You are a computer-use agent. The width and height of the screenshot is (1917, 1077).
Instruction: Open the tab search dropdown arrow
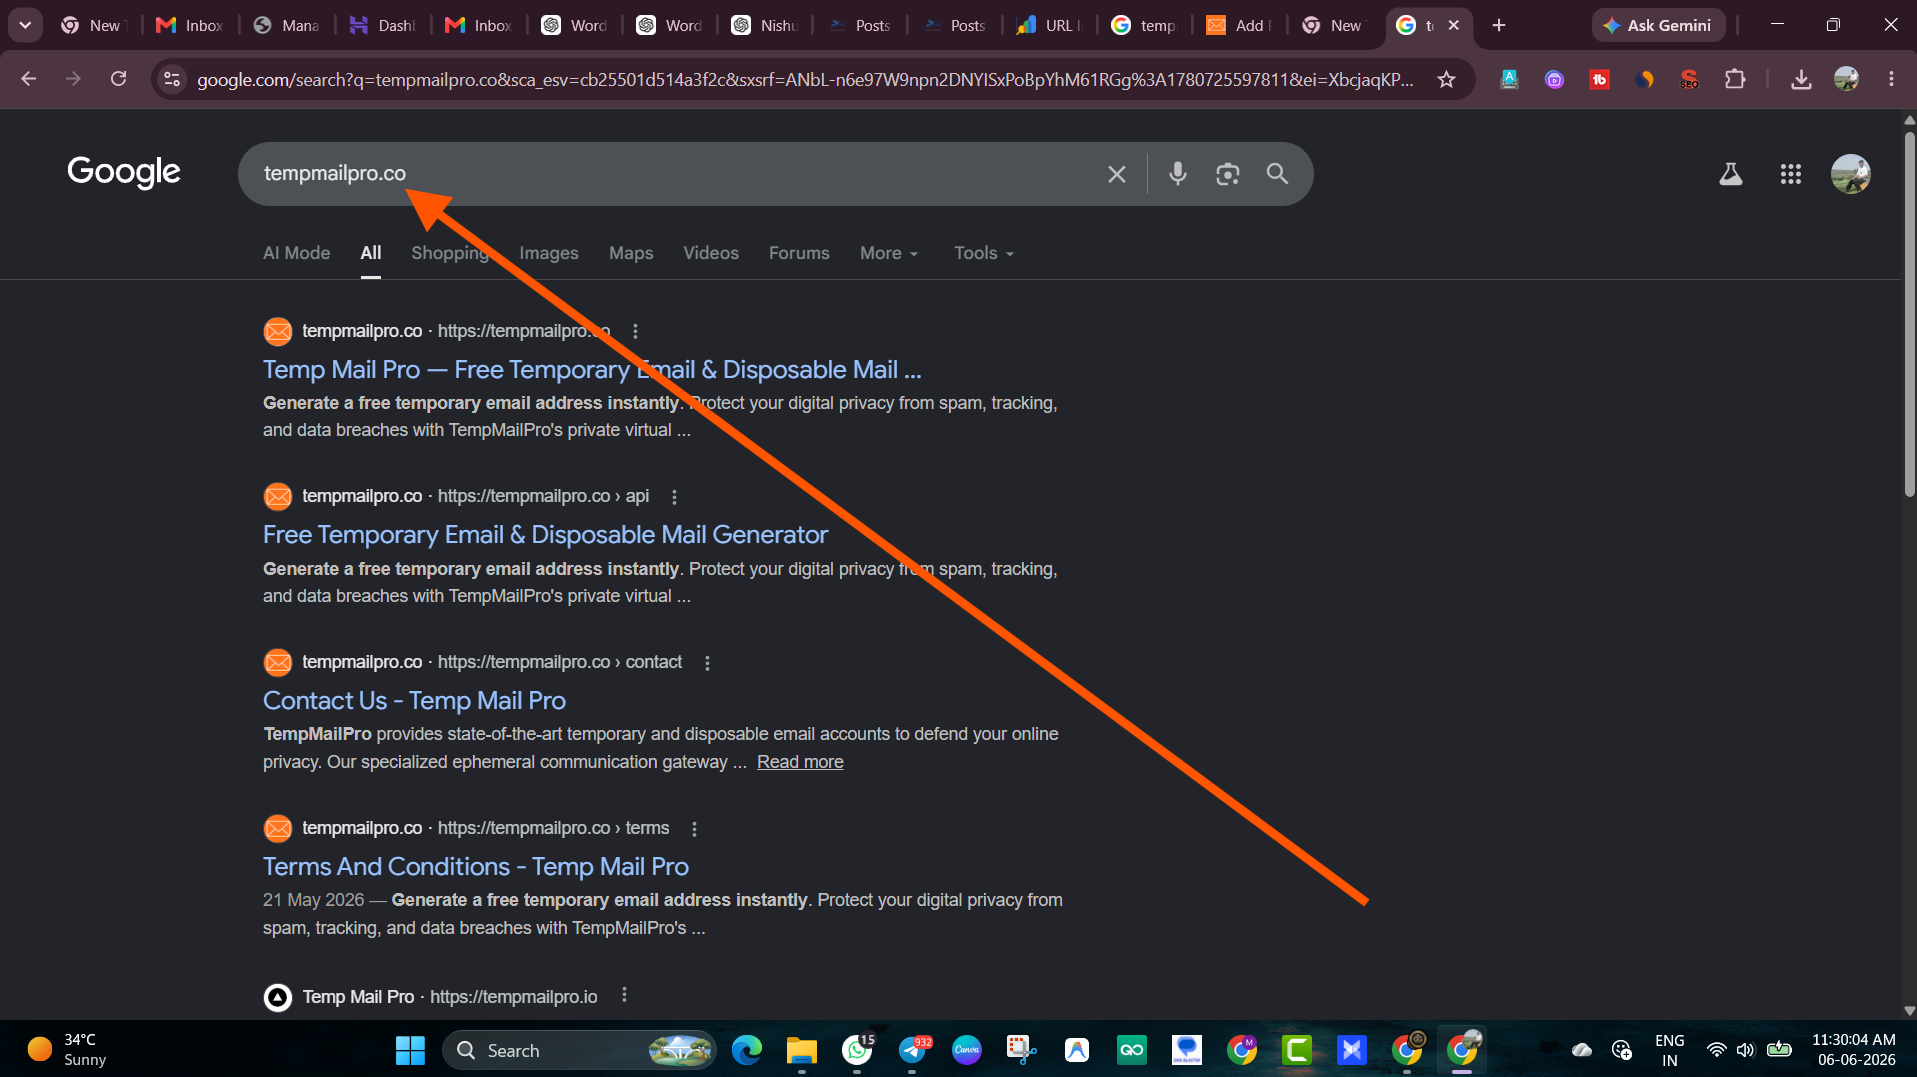[x=25, y=25]
